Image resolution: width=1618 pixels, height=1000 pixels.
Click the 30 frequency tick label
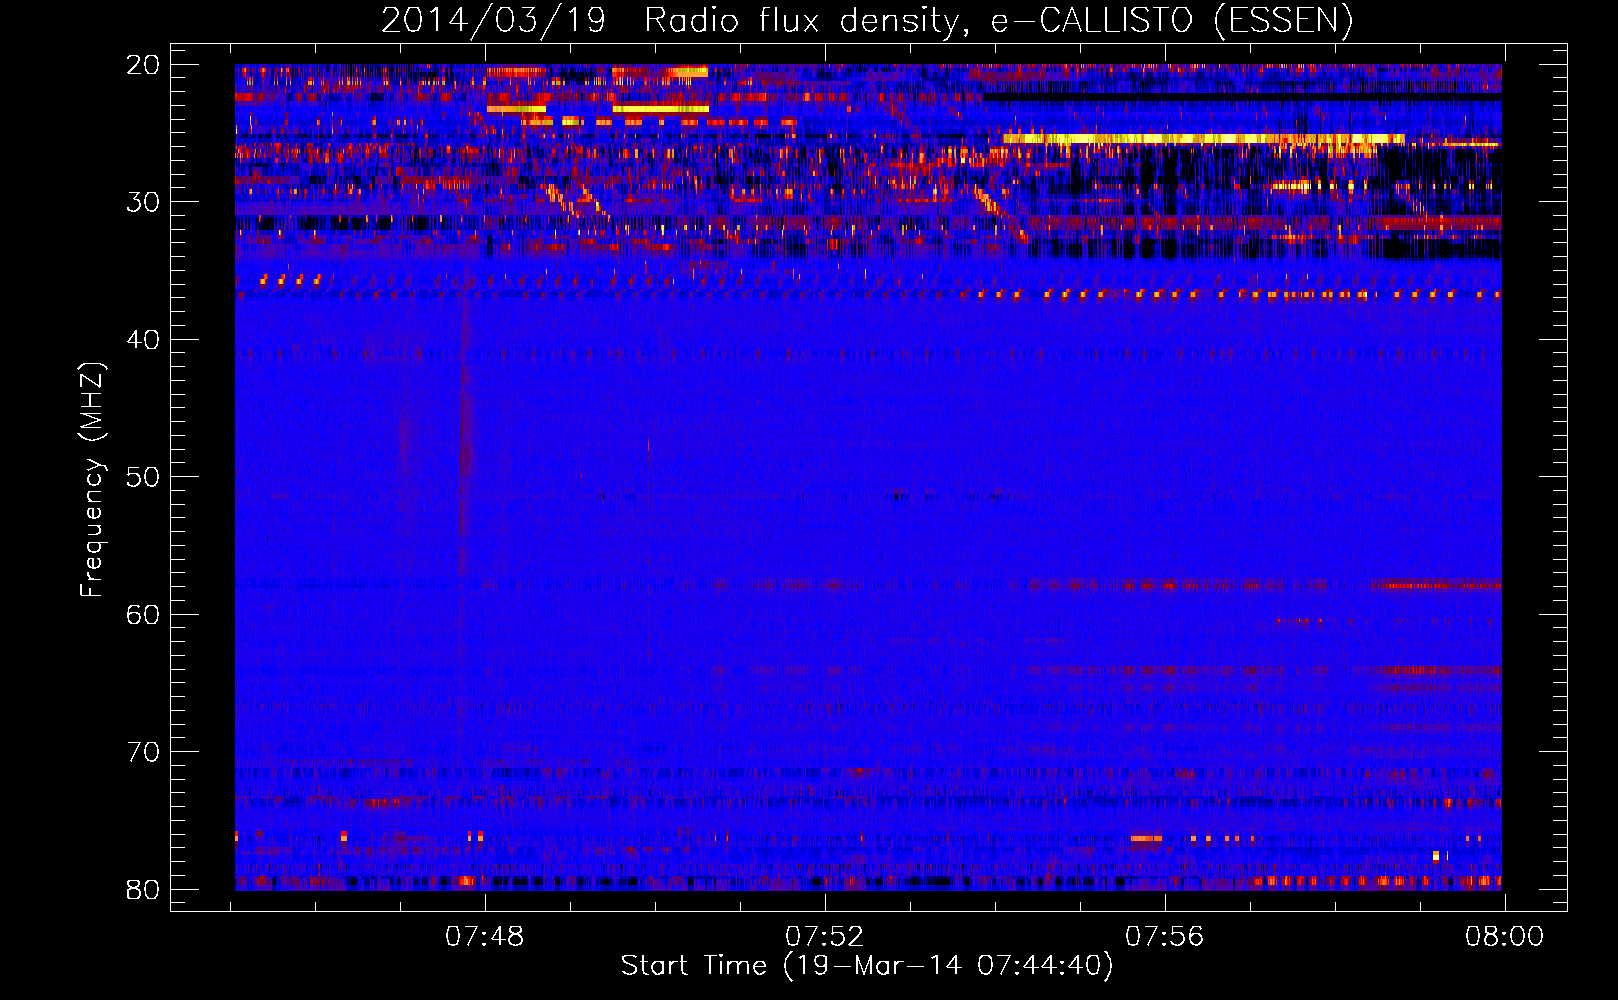coord(143,202)
